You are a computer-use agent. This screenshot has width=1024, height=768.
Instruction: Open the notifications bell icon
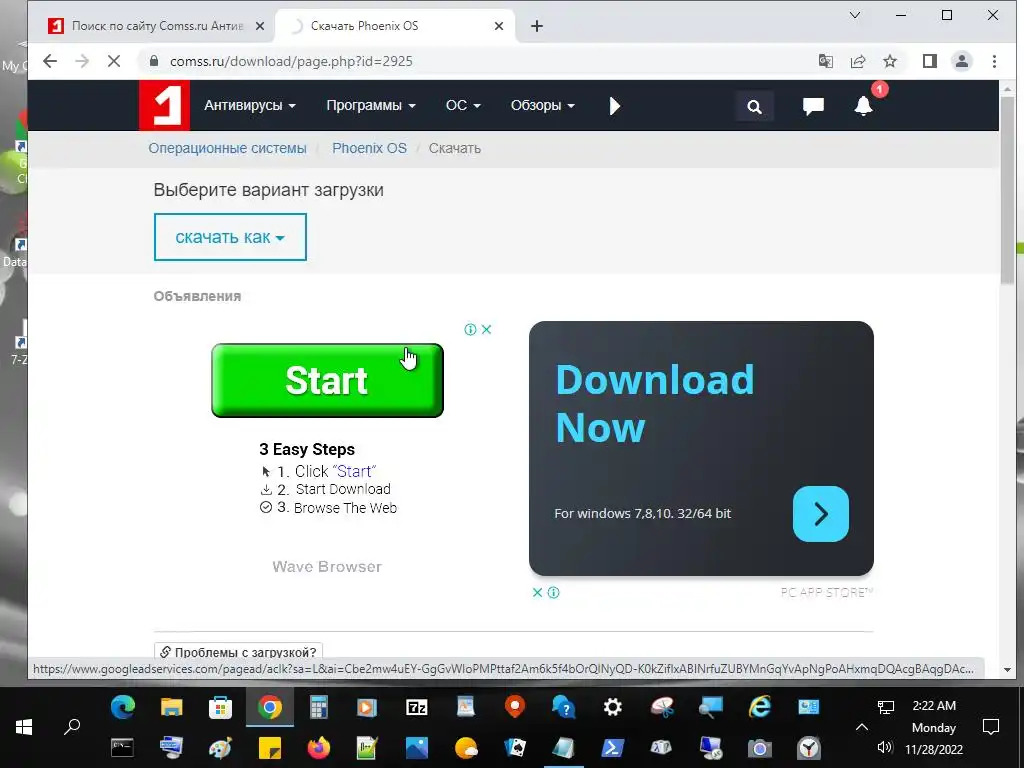(863, 106)
